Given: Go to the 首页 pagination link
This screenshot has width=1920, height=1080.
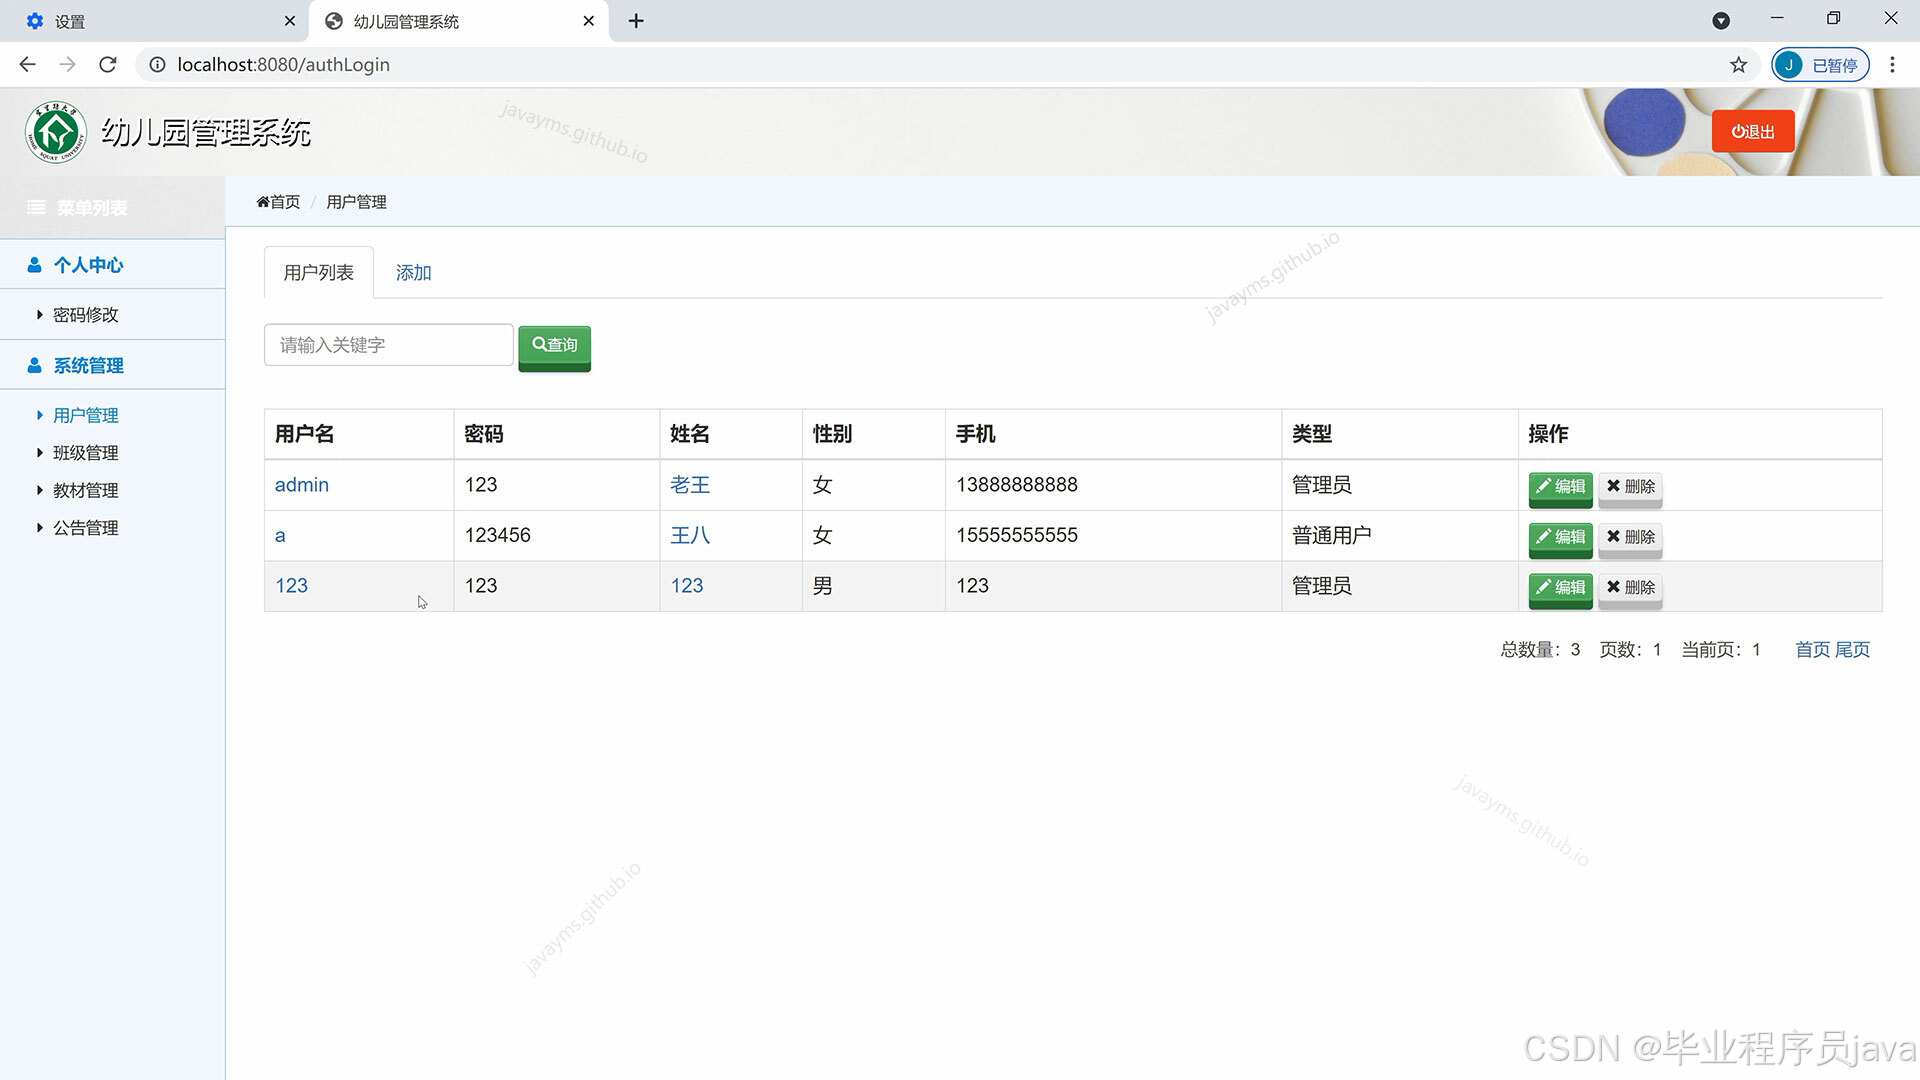Looking at the screenshot, I should click(1812, 650).
